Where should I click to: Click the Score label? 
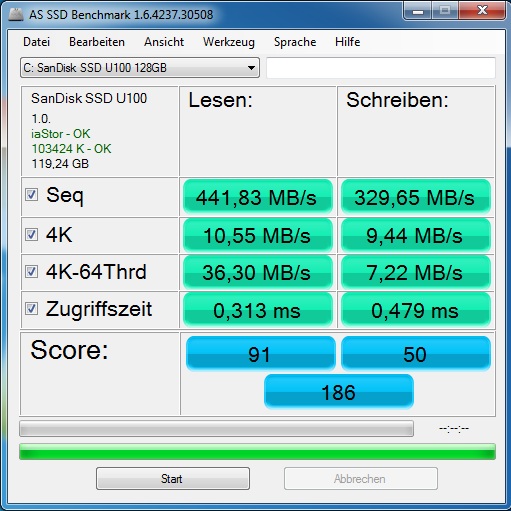pos(69,350)
